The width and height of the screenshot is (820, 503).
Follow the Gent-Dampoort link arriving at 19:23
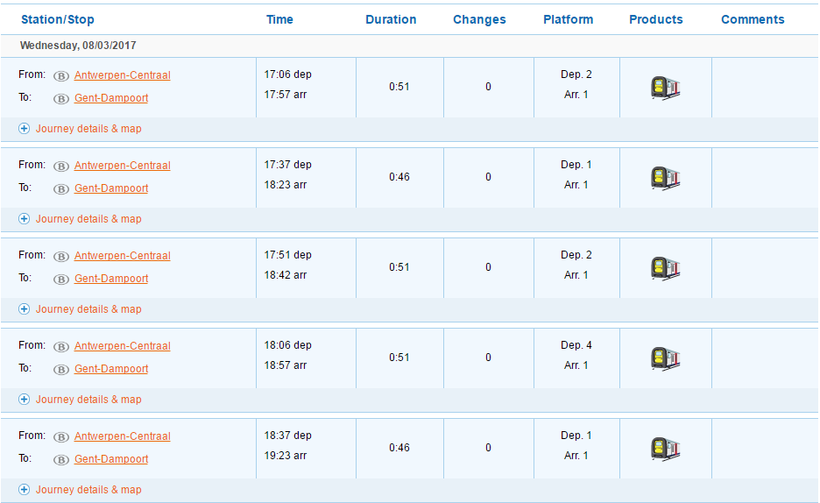(111, 459)
